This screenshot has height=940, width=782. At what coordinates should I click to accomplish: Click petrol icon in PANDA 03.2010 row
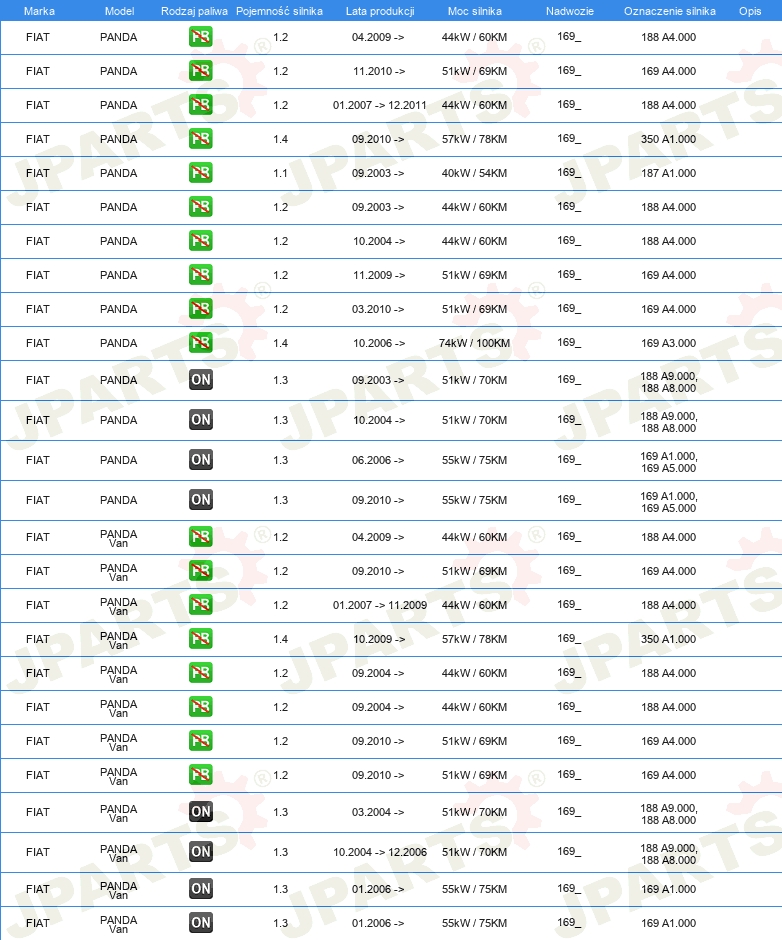(200, 309)
